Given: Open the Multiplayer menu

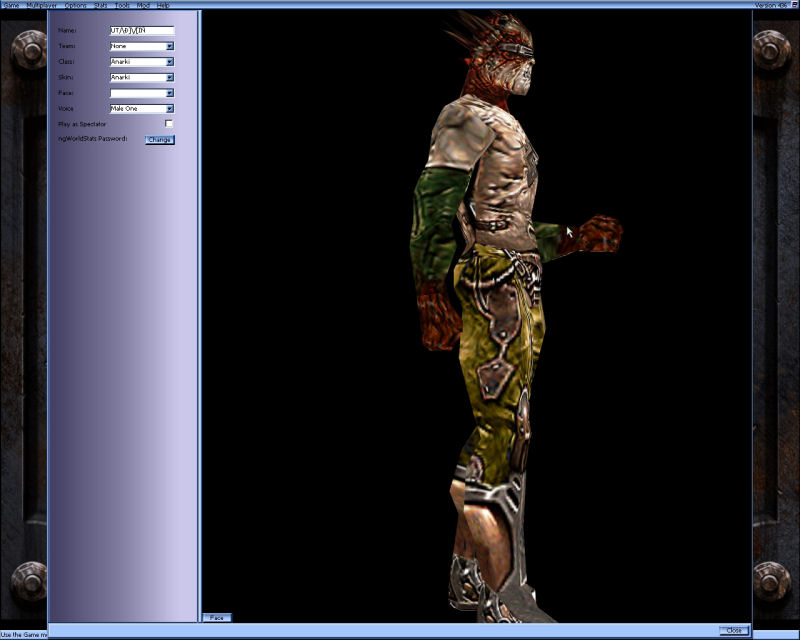Looking at the screenshot, I should [38, 3].
